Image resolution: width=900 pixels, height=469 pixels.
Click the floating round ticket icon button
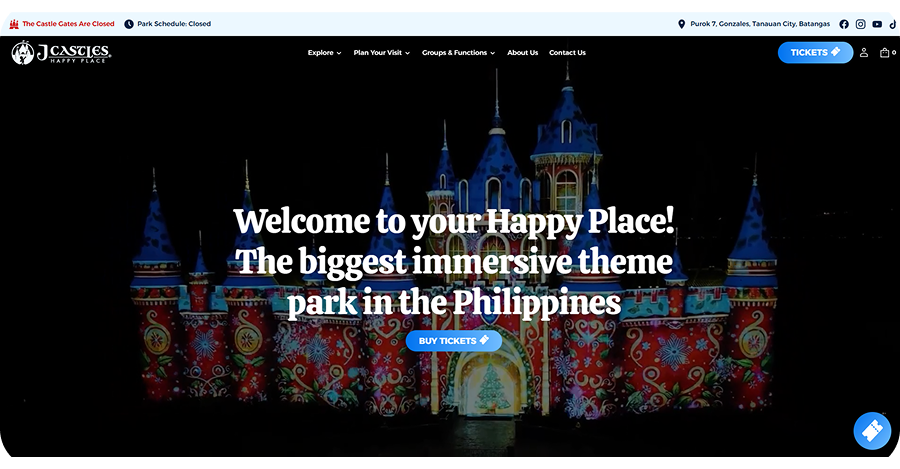[x=872, y=431]
